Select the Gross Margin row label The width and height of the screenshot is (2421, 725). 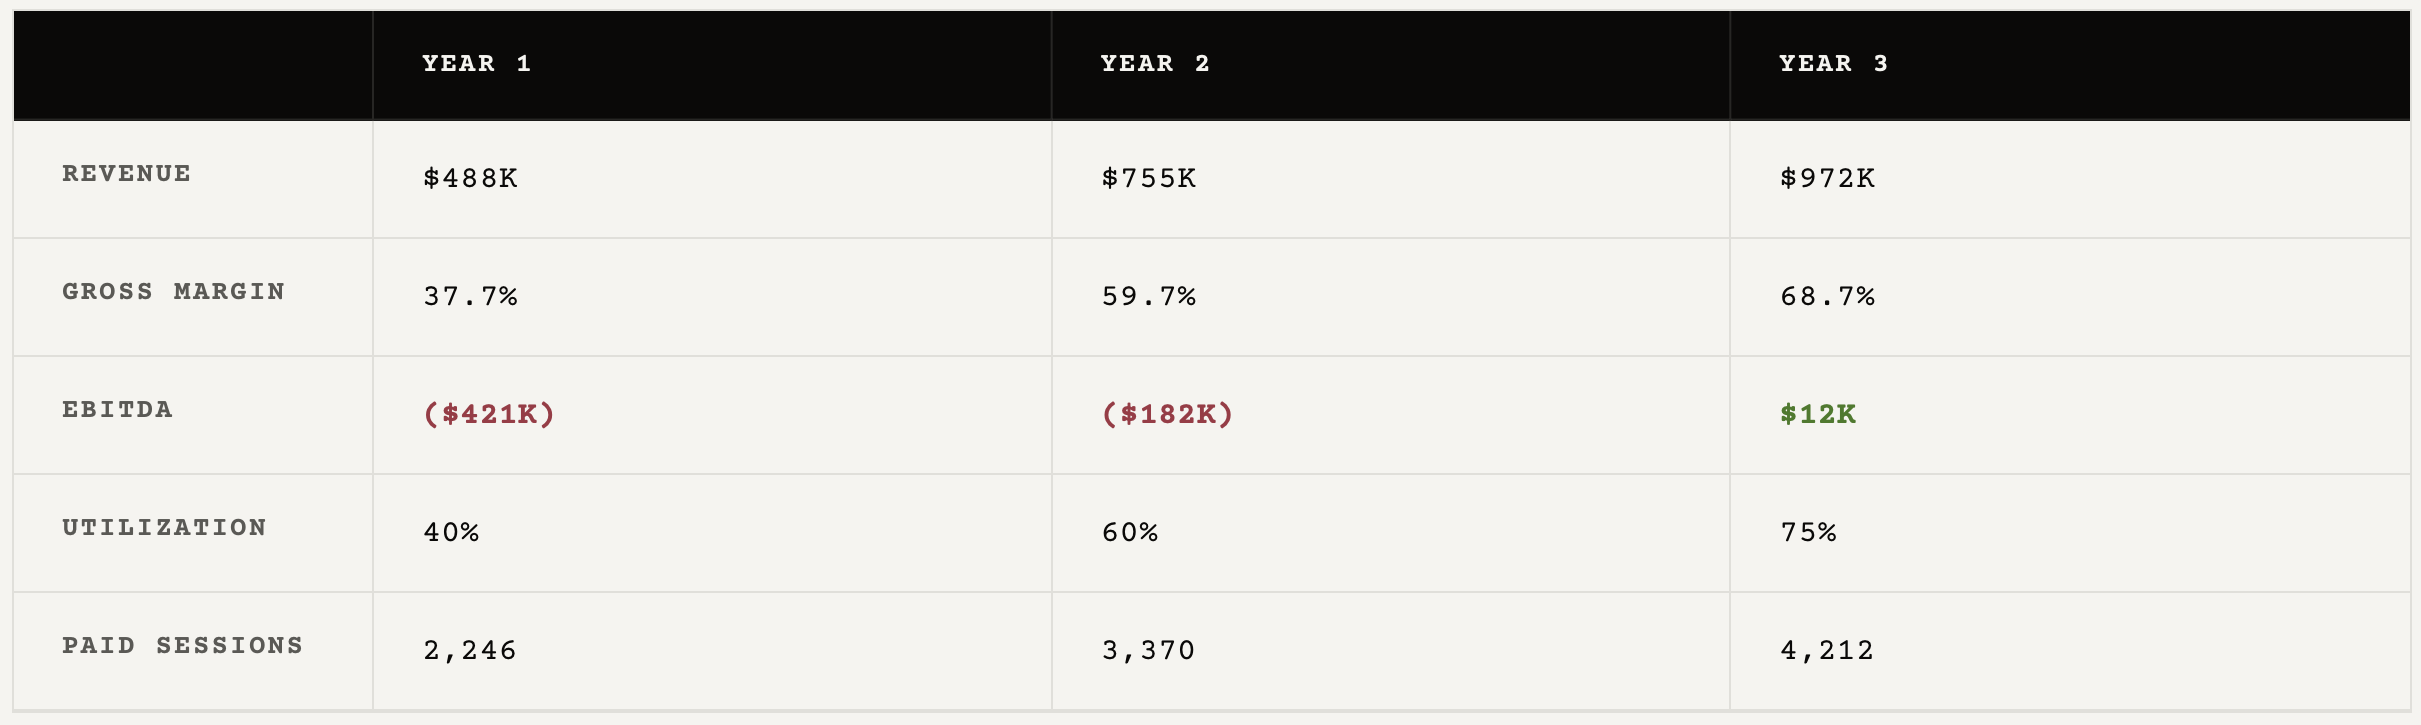click(173, 292)
